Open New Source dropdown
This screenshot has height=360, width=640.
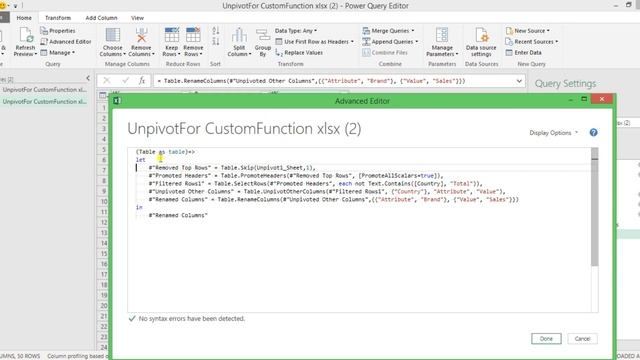click(x=527, y=31)
